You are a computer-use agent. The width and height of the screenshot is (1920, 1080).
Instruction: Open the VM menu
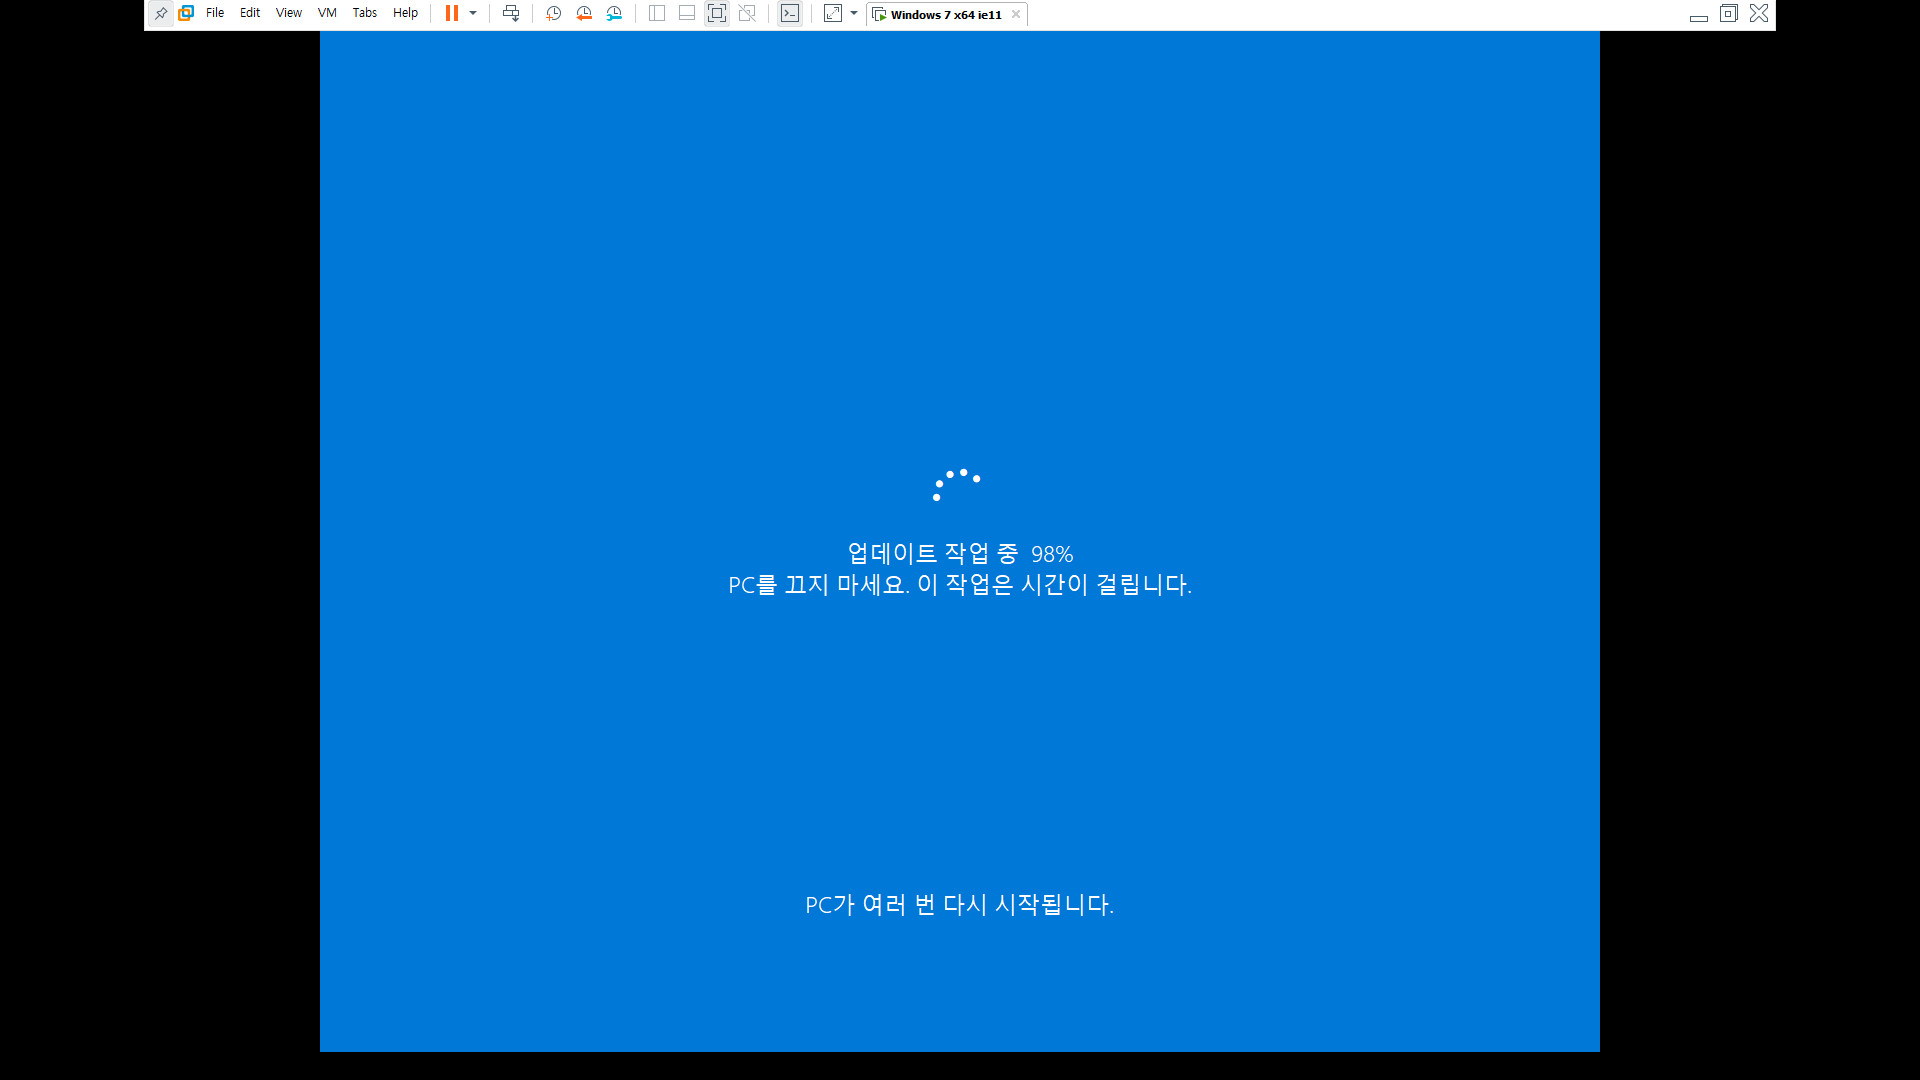click(x=327, y=13)
